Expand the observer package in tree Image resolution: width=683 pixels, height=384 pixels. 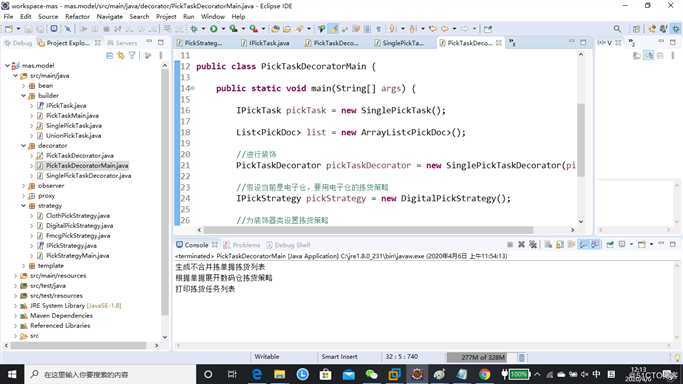point(24,185)
